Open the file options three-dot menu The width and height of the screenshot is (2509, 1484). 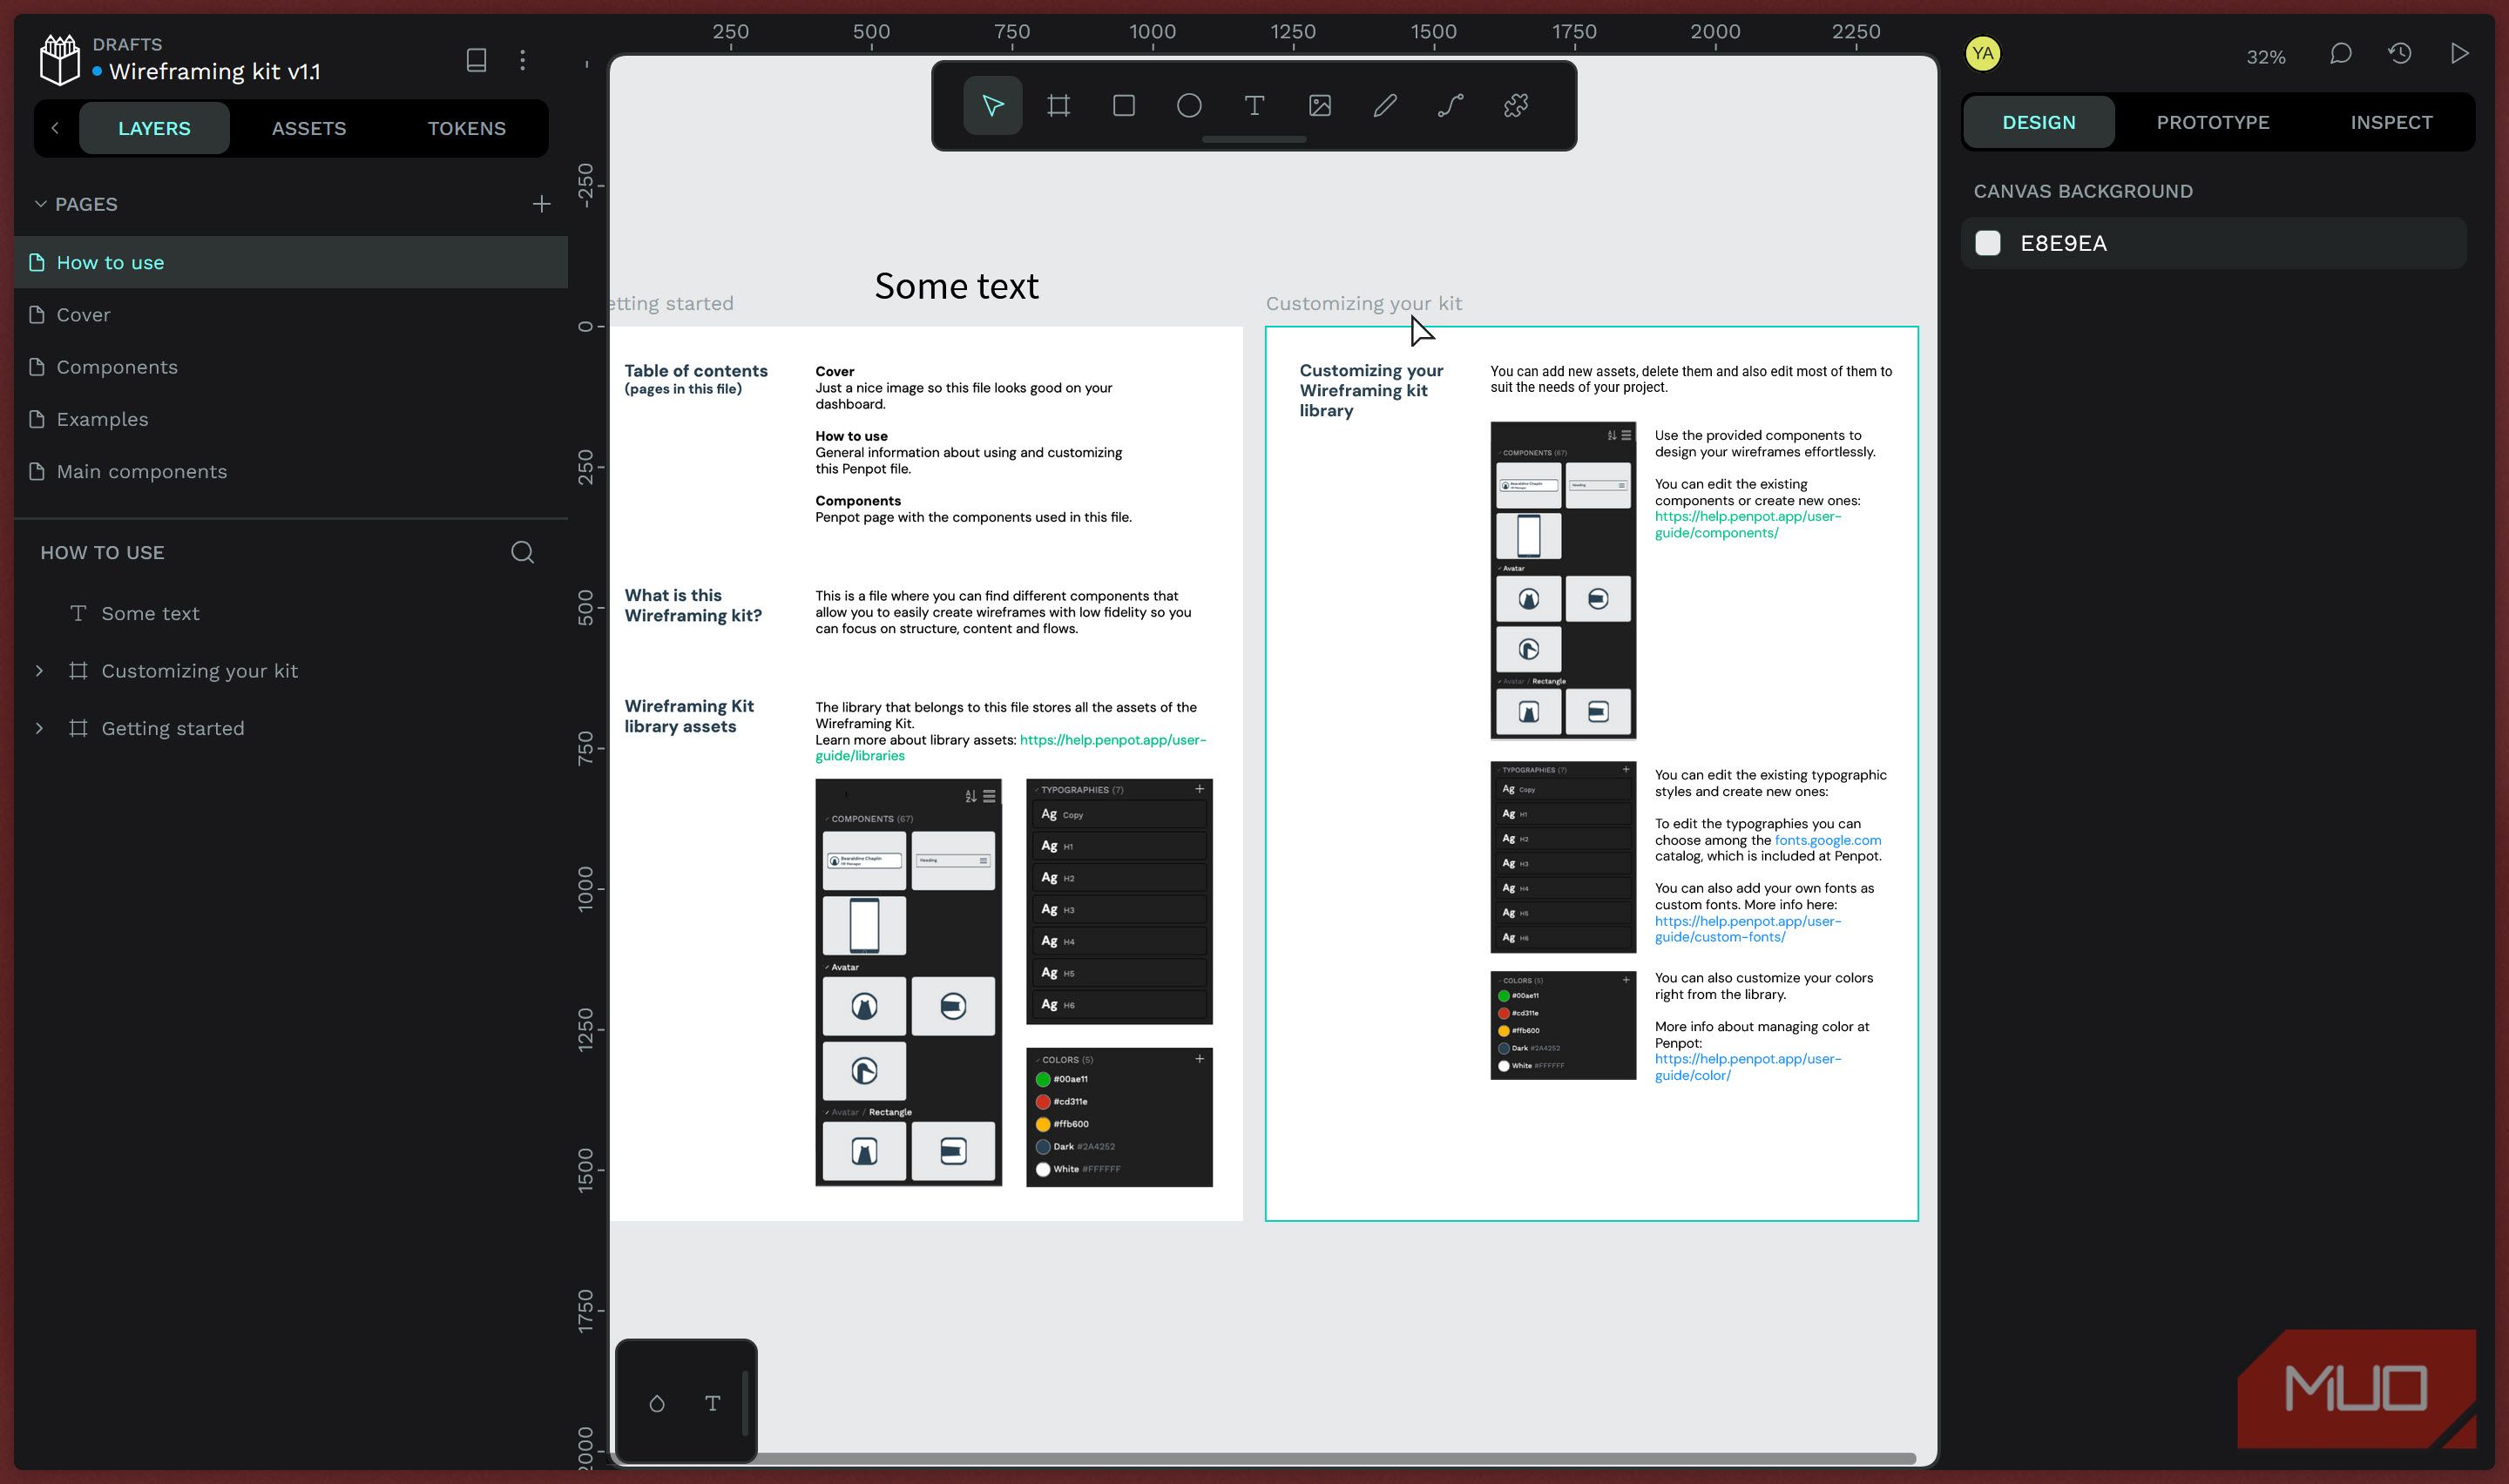point(522,60)
